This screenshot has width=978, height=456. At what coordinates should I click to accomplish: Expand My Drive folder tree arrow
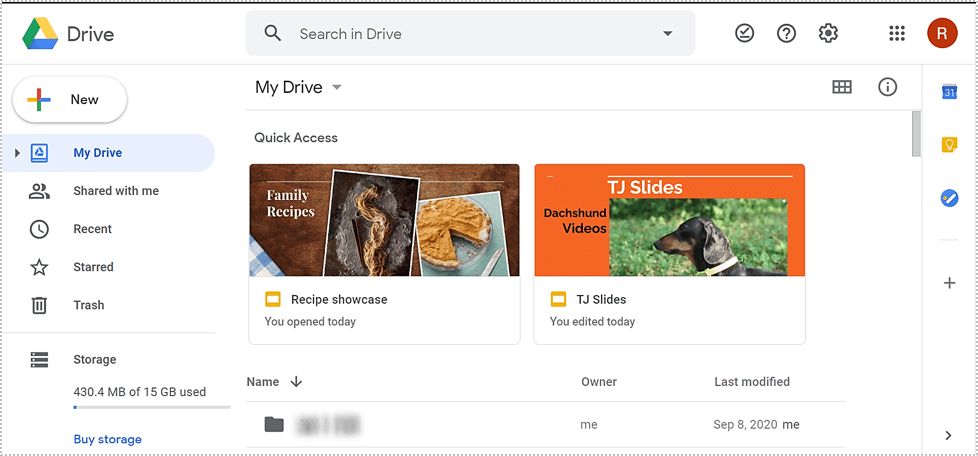[17, 153]
